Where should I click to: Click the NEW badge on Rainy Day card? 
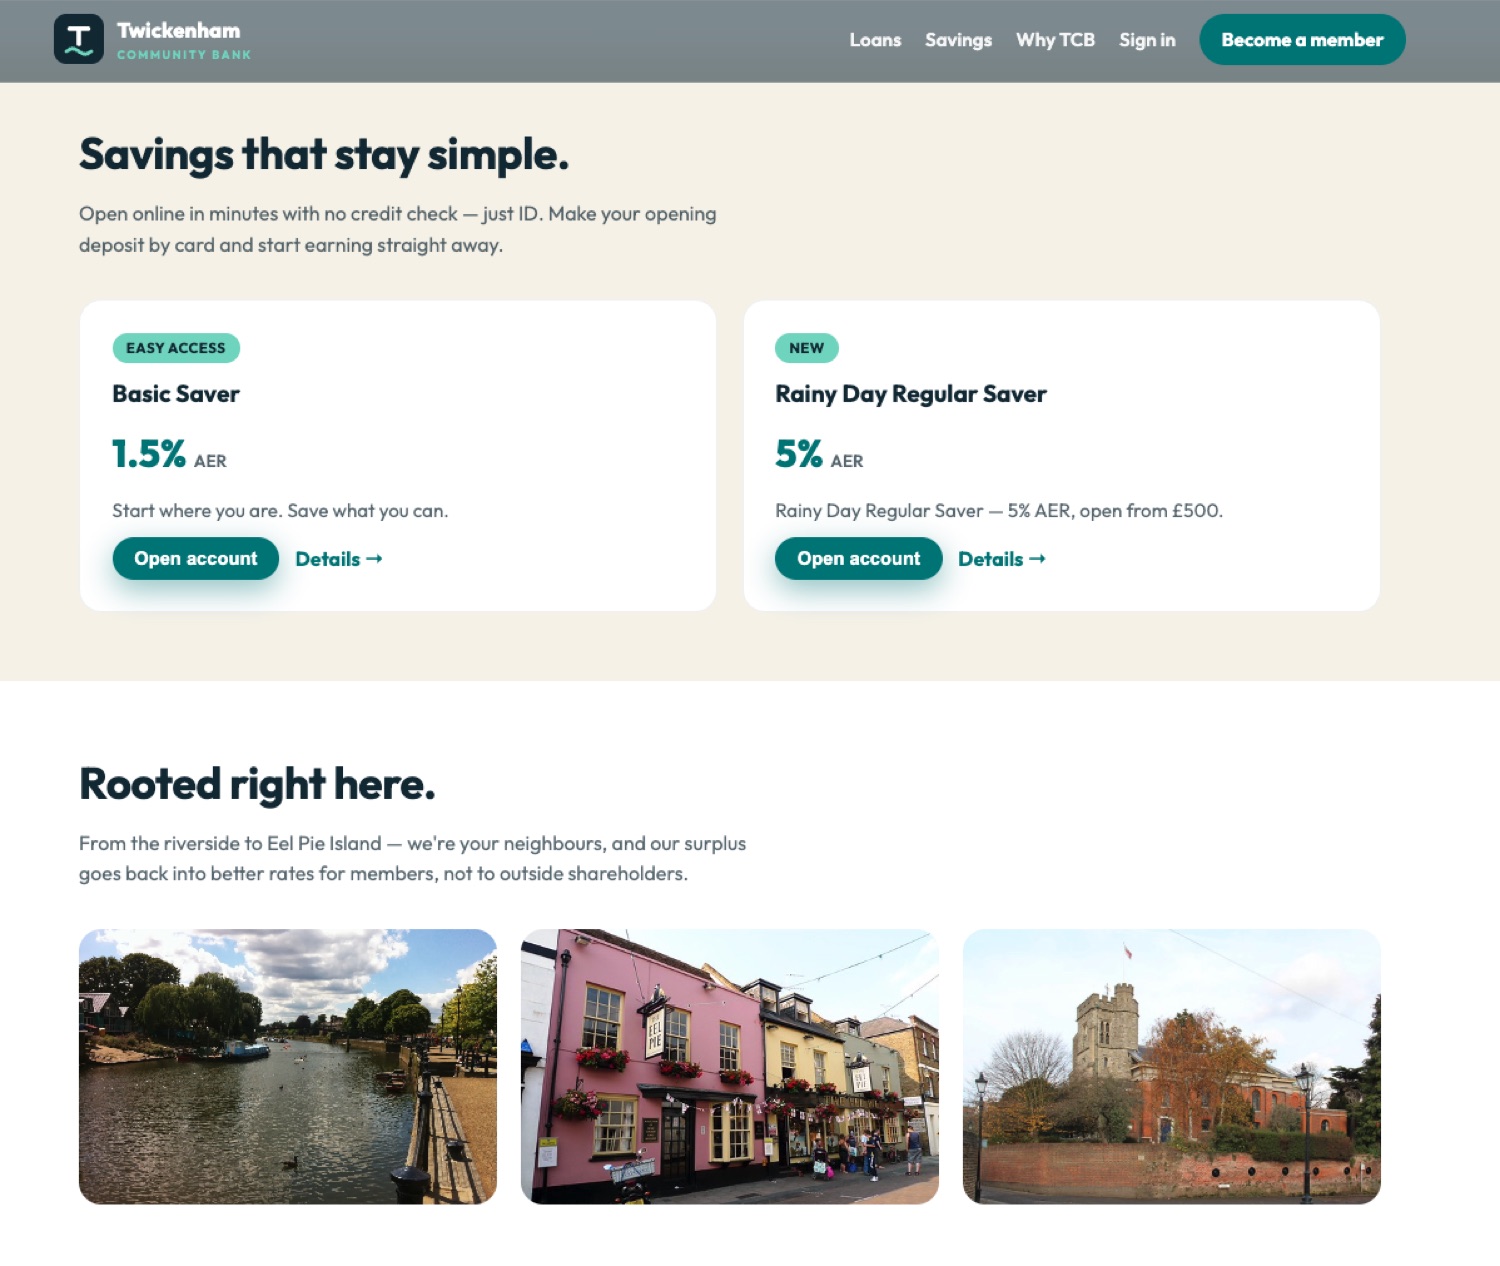806,348
